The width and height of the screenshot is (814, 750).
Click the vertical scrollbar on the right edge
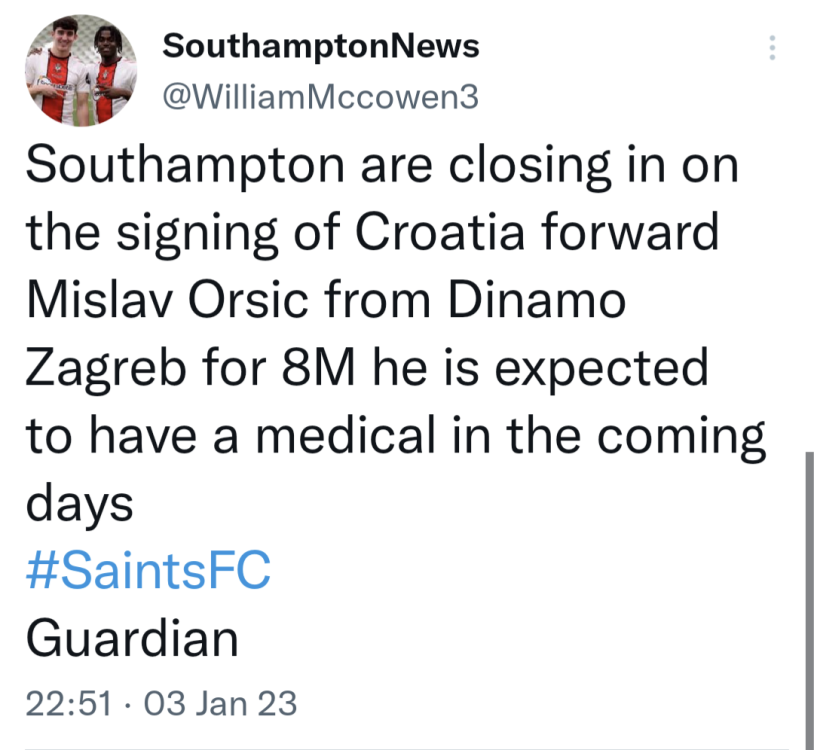tap(806, 600)
